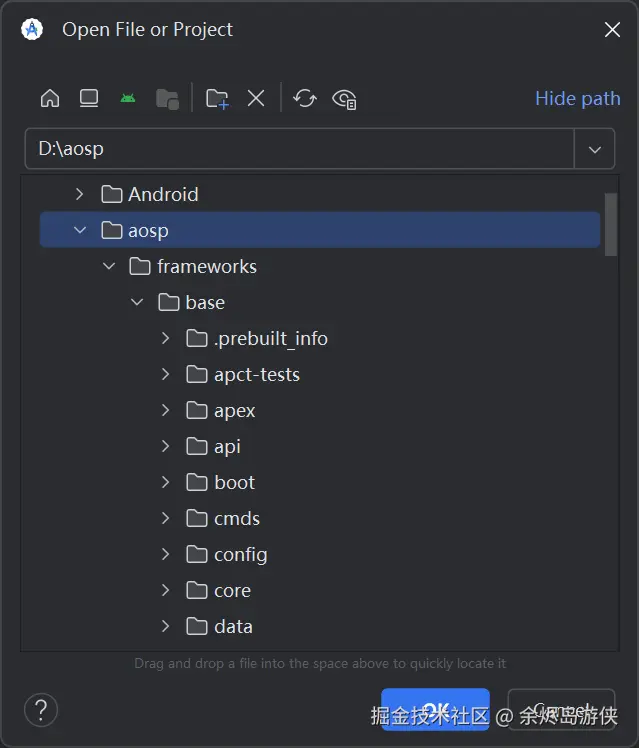Screen dimensions: 639x748
Task: Expand the Android folder
Action: point(80,194)
